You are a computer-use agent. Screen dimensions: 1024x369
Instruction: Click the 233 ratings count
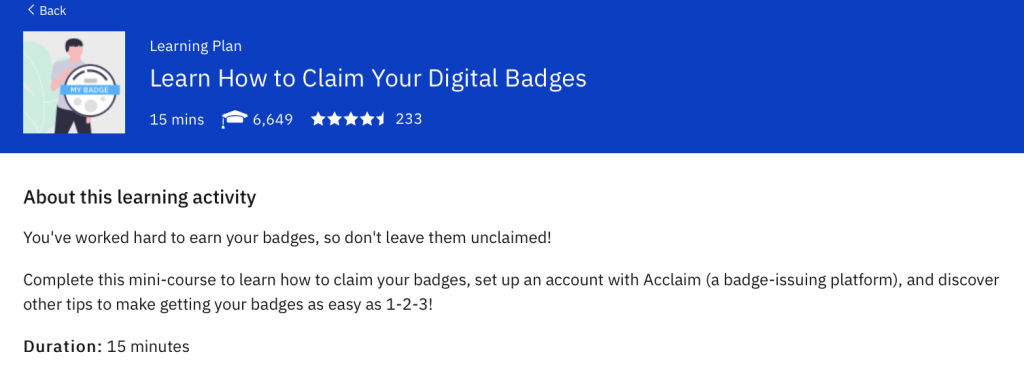[x=409, y=119]
